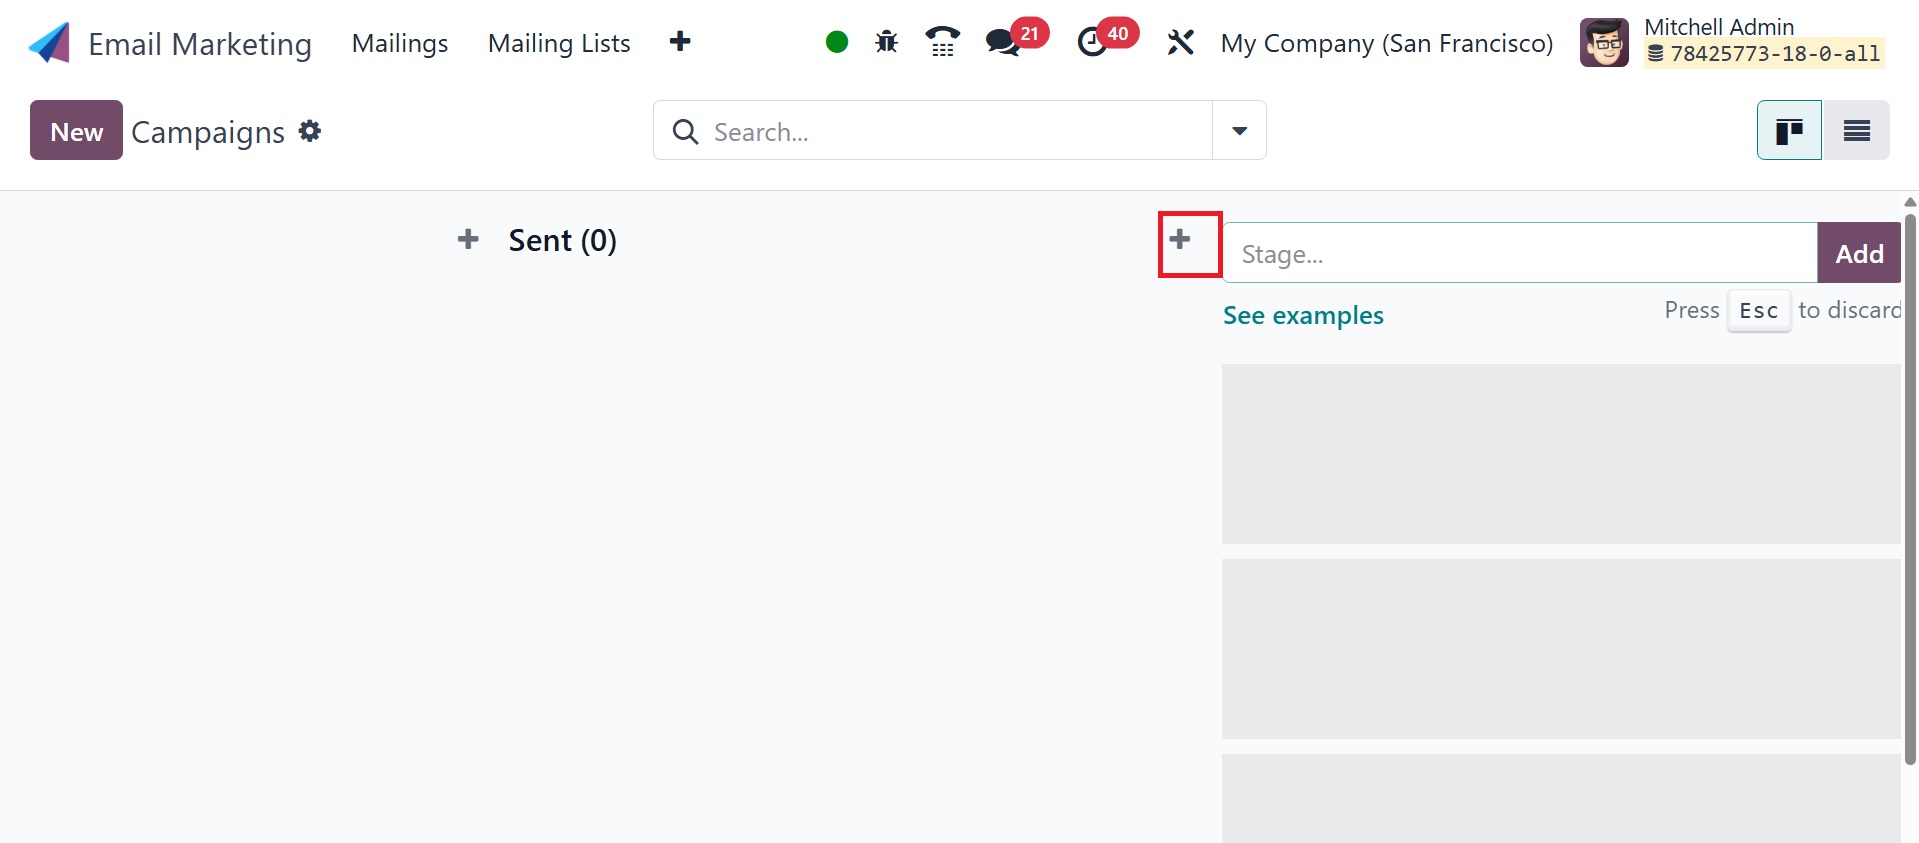Open the VoIP phone dialer
This screenshot has height=843, width=1919.
coord(942,42)
